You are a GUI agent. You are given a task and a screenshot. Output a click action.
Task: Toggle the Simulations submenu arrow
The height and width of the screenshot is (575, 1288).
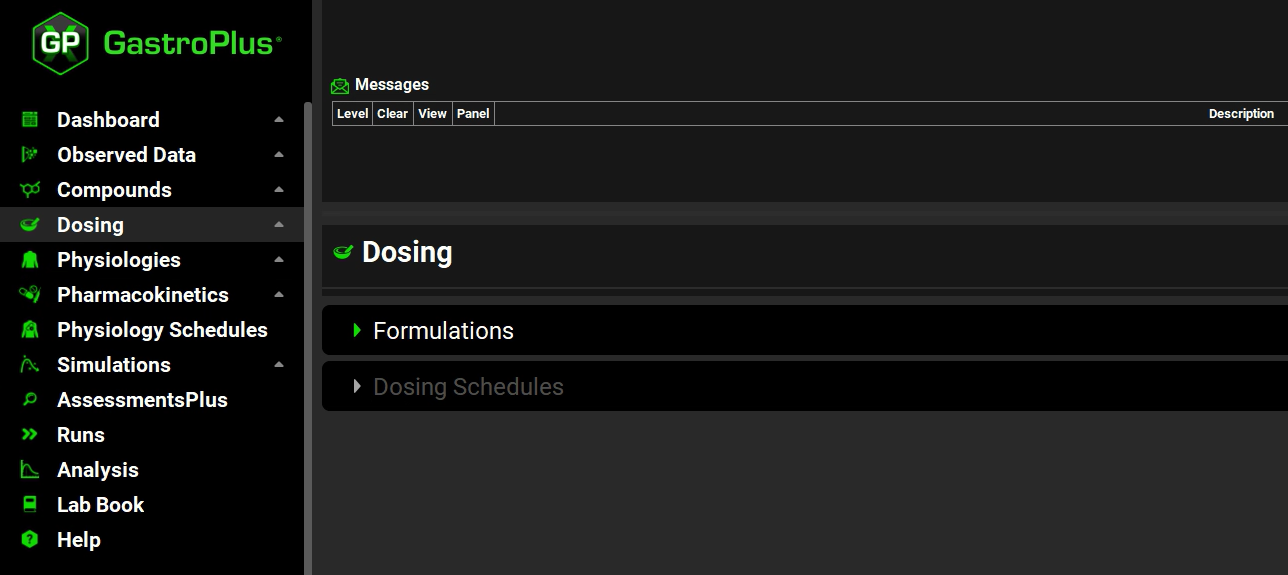click(x=279, y=365)
